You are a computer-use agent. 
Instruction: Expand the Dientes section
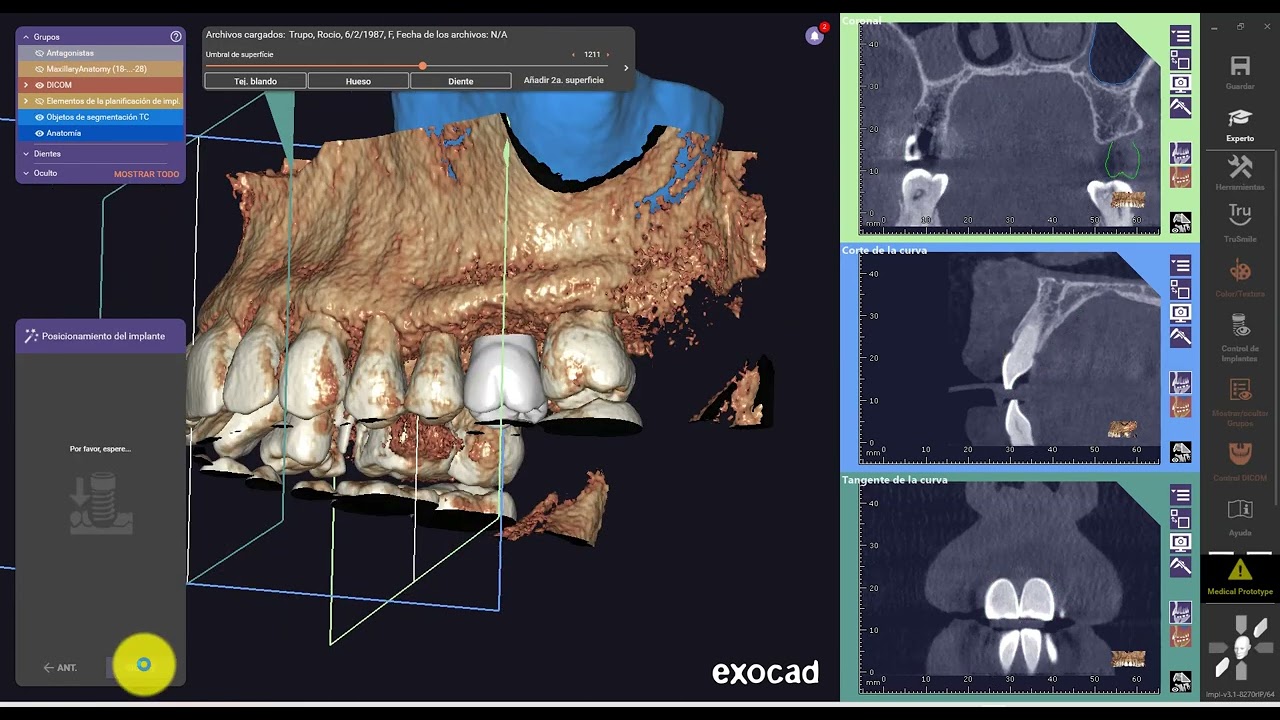click(x=26, y=154)
